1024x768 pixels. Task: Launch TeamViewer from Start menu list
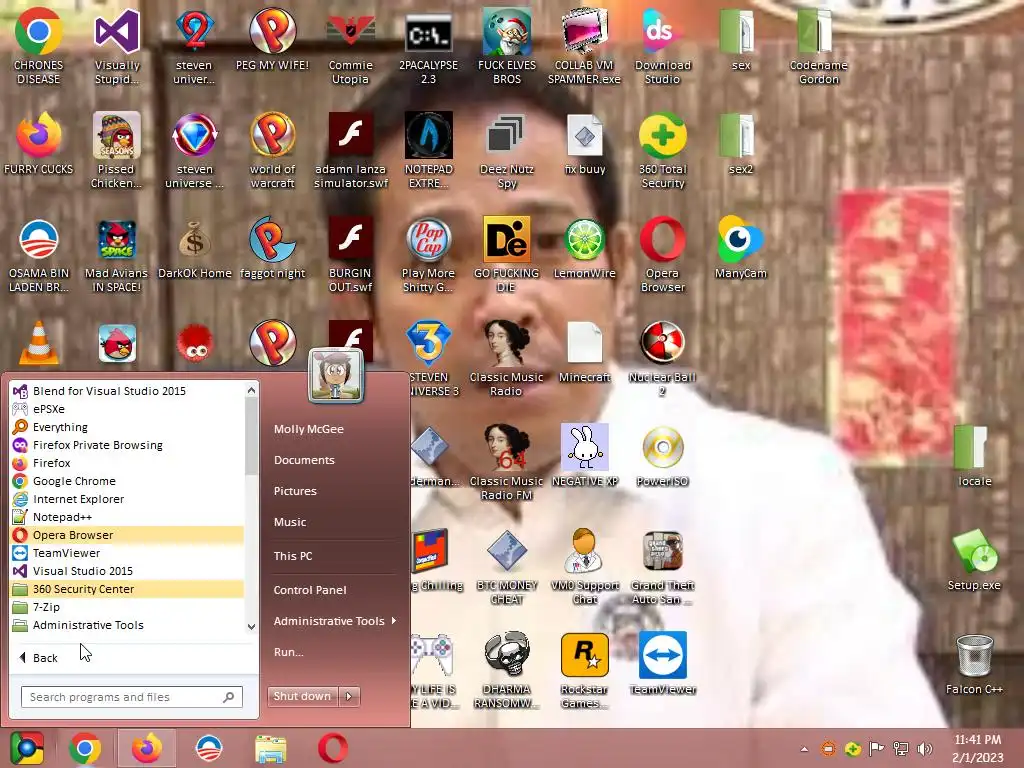click(127, 553)
